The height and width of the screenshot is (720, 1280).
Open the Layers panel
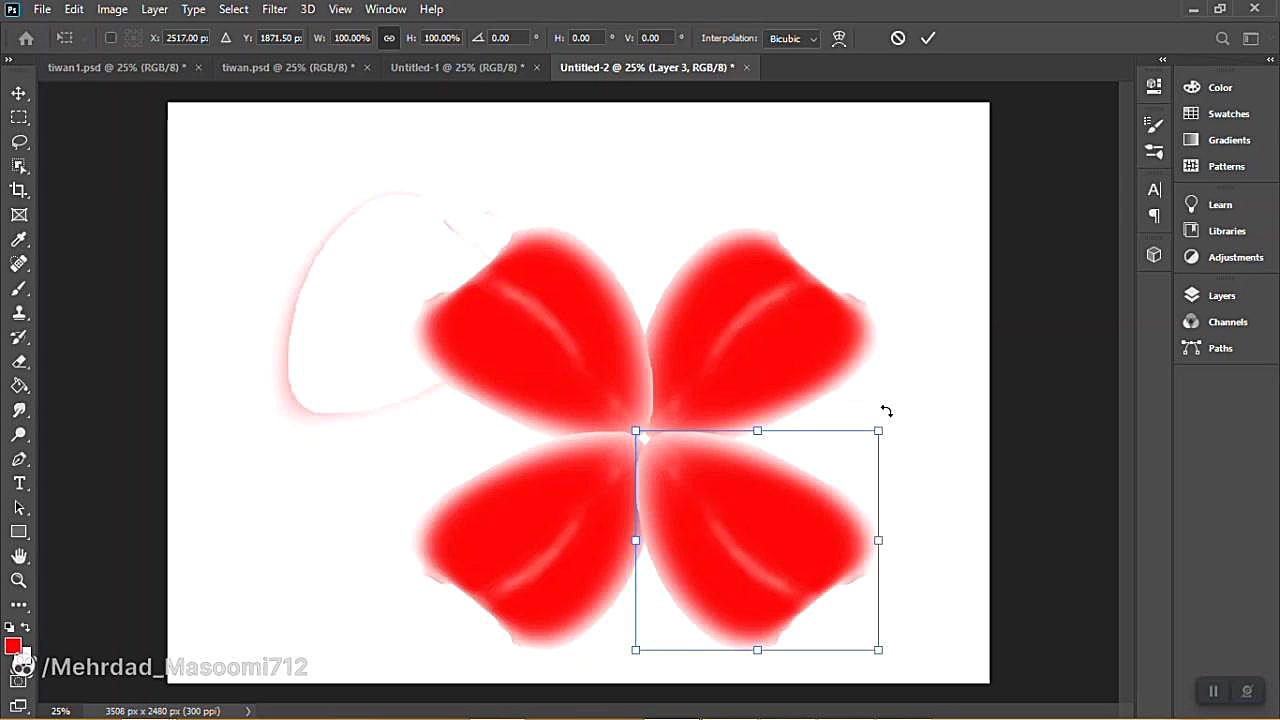click(1223, 296)
